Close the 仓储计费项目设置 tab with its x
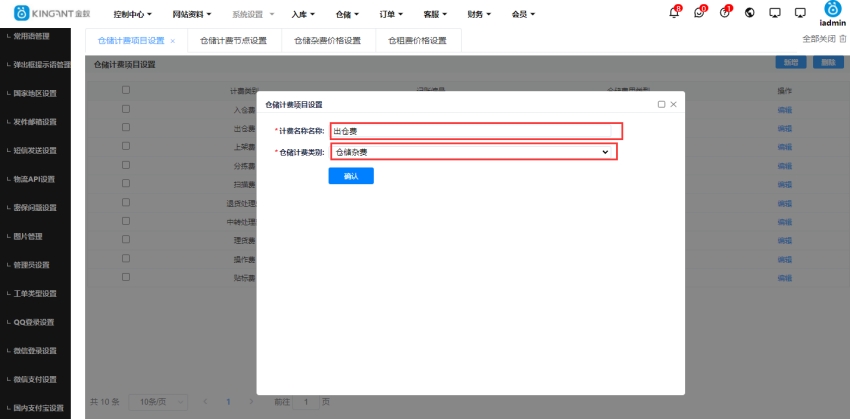The width and height of the screenshot is (851, 419). [173, 41]
